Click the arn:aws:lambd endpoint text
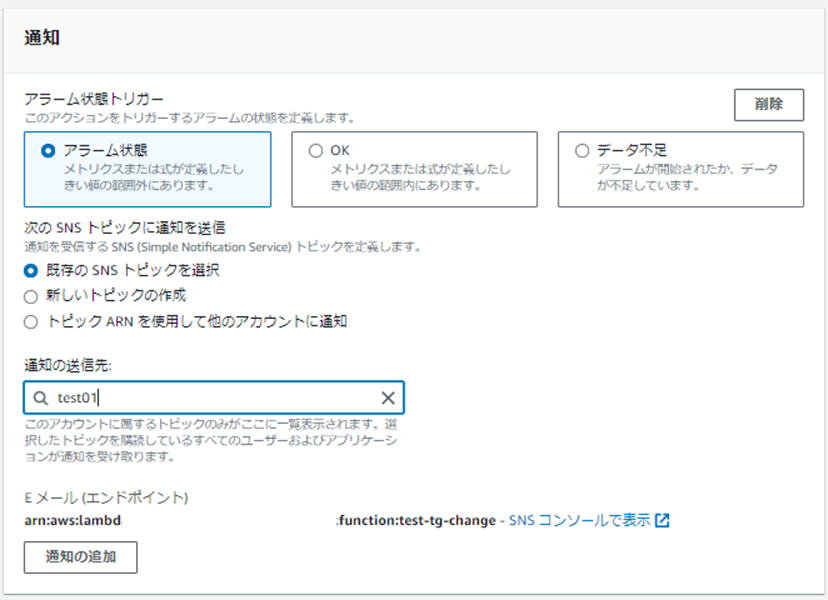Viewport: 828px width, 600px height. (73, 520)
